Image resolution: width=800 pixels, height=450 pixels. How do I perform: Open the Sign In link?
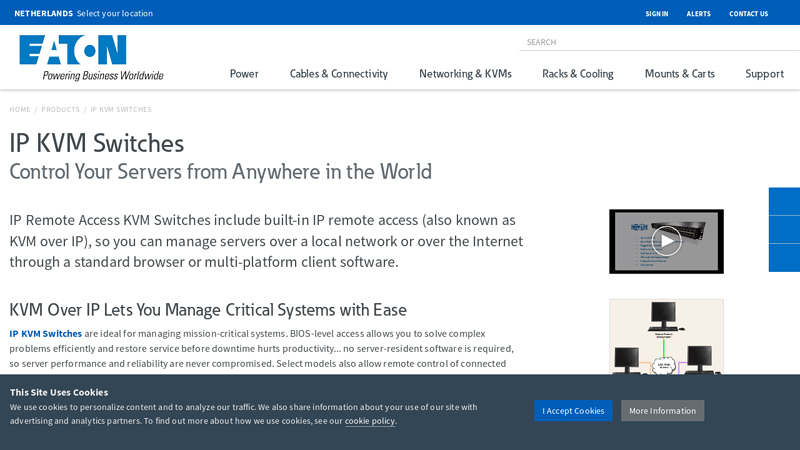click(656, 14)
